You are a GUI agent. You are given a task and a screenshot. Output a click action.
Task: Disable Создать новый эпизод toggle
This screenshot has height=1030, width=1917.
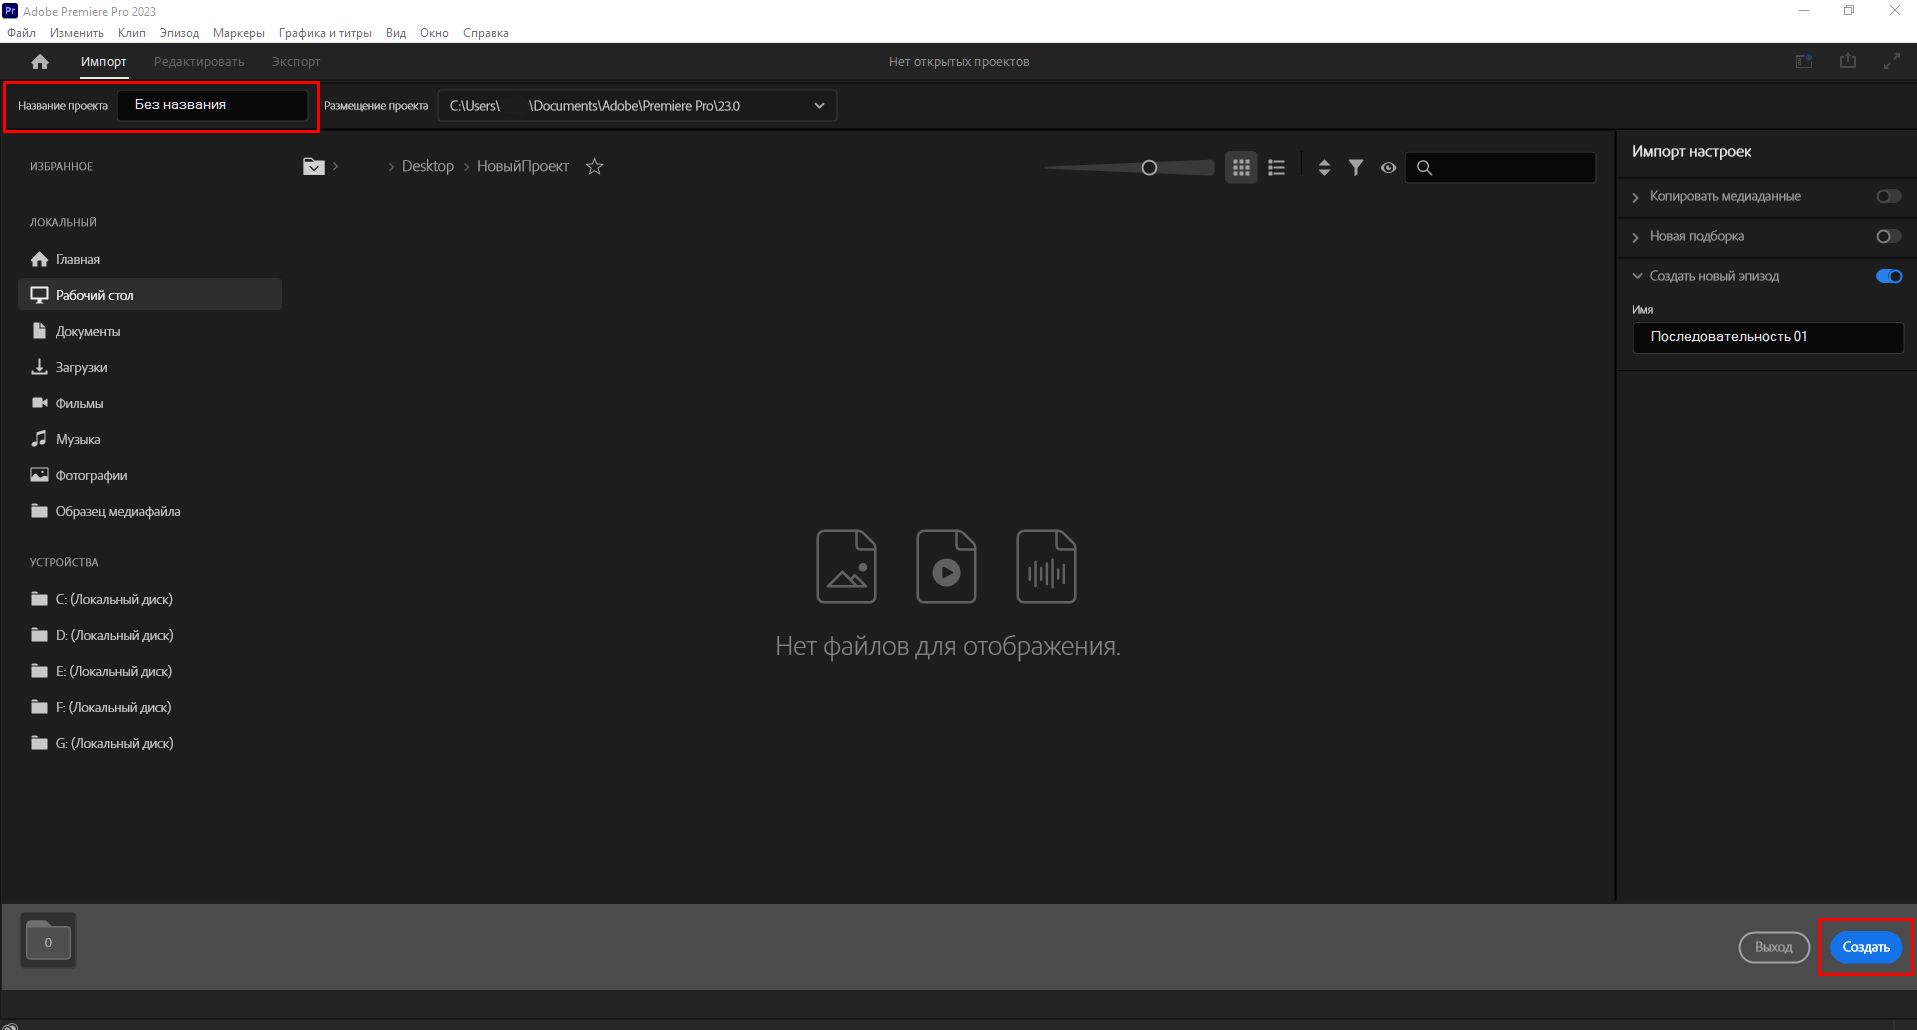(1888, 277)
